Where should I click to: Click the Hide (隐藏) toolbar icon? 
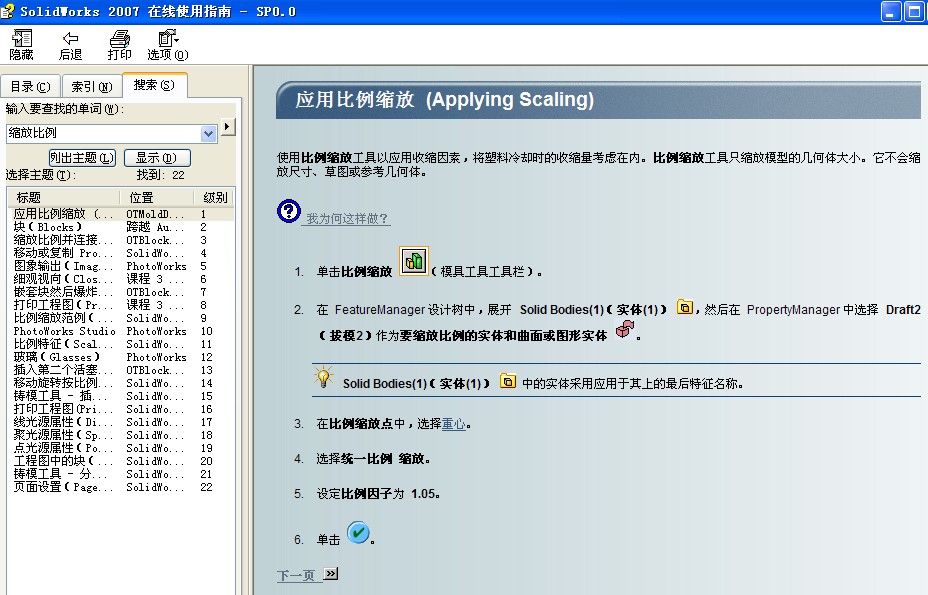click(22, 45)
